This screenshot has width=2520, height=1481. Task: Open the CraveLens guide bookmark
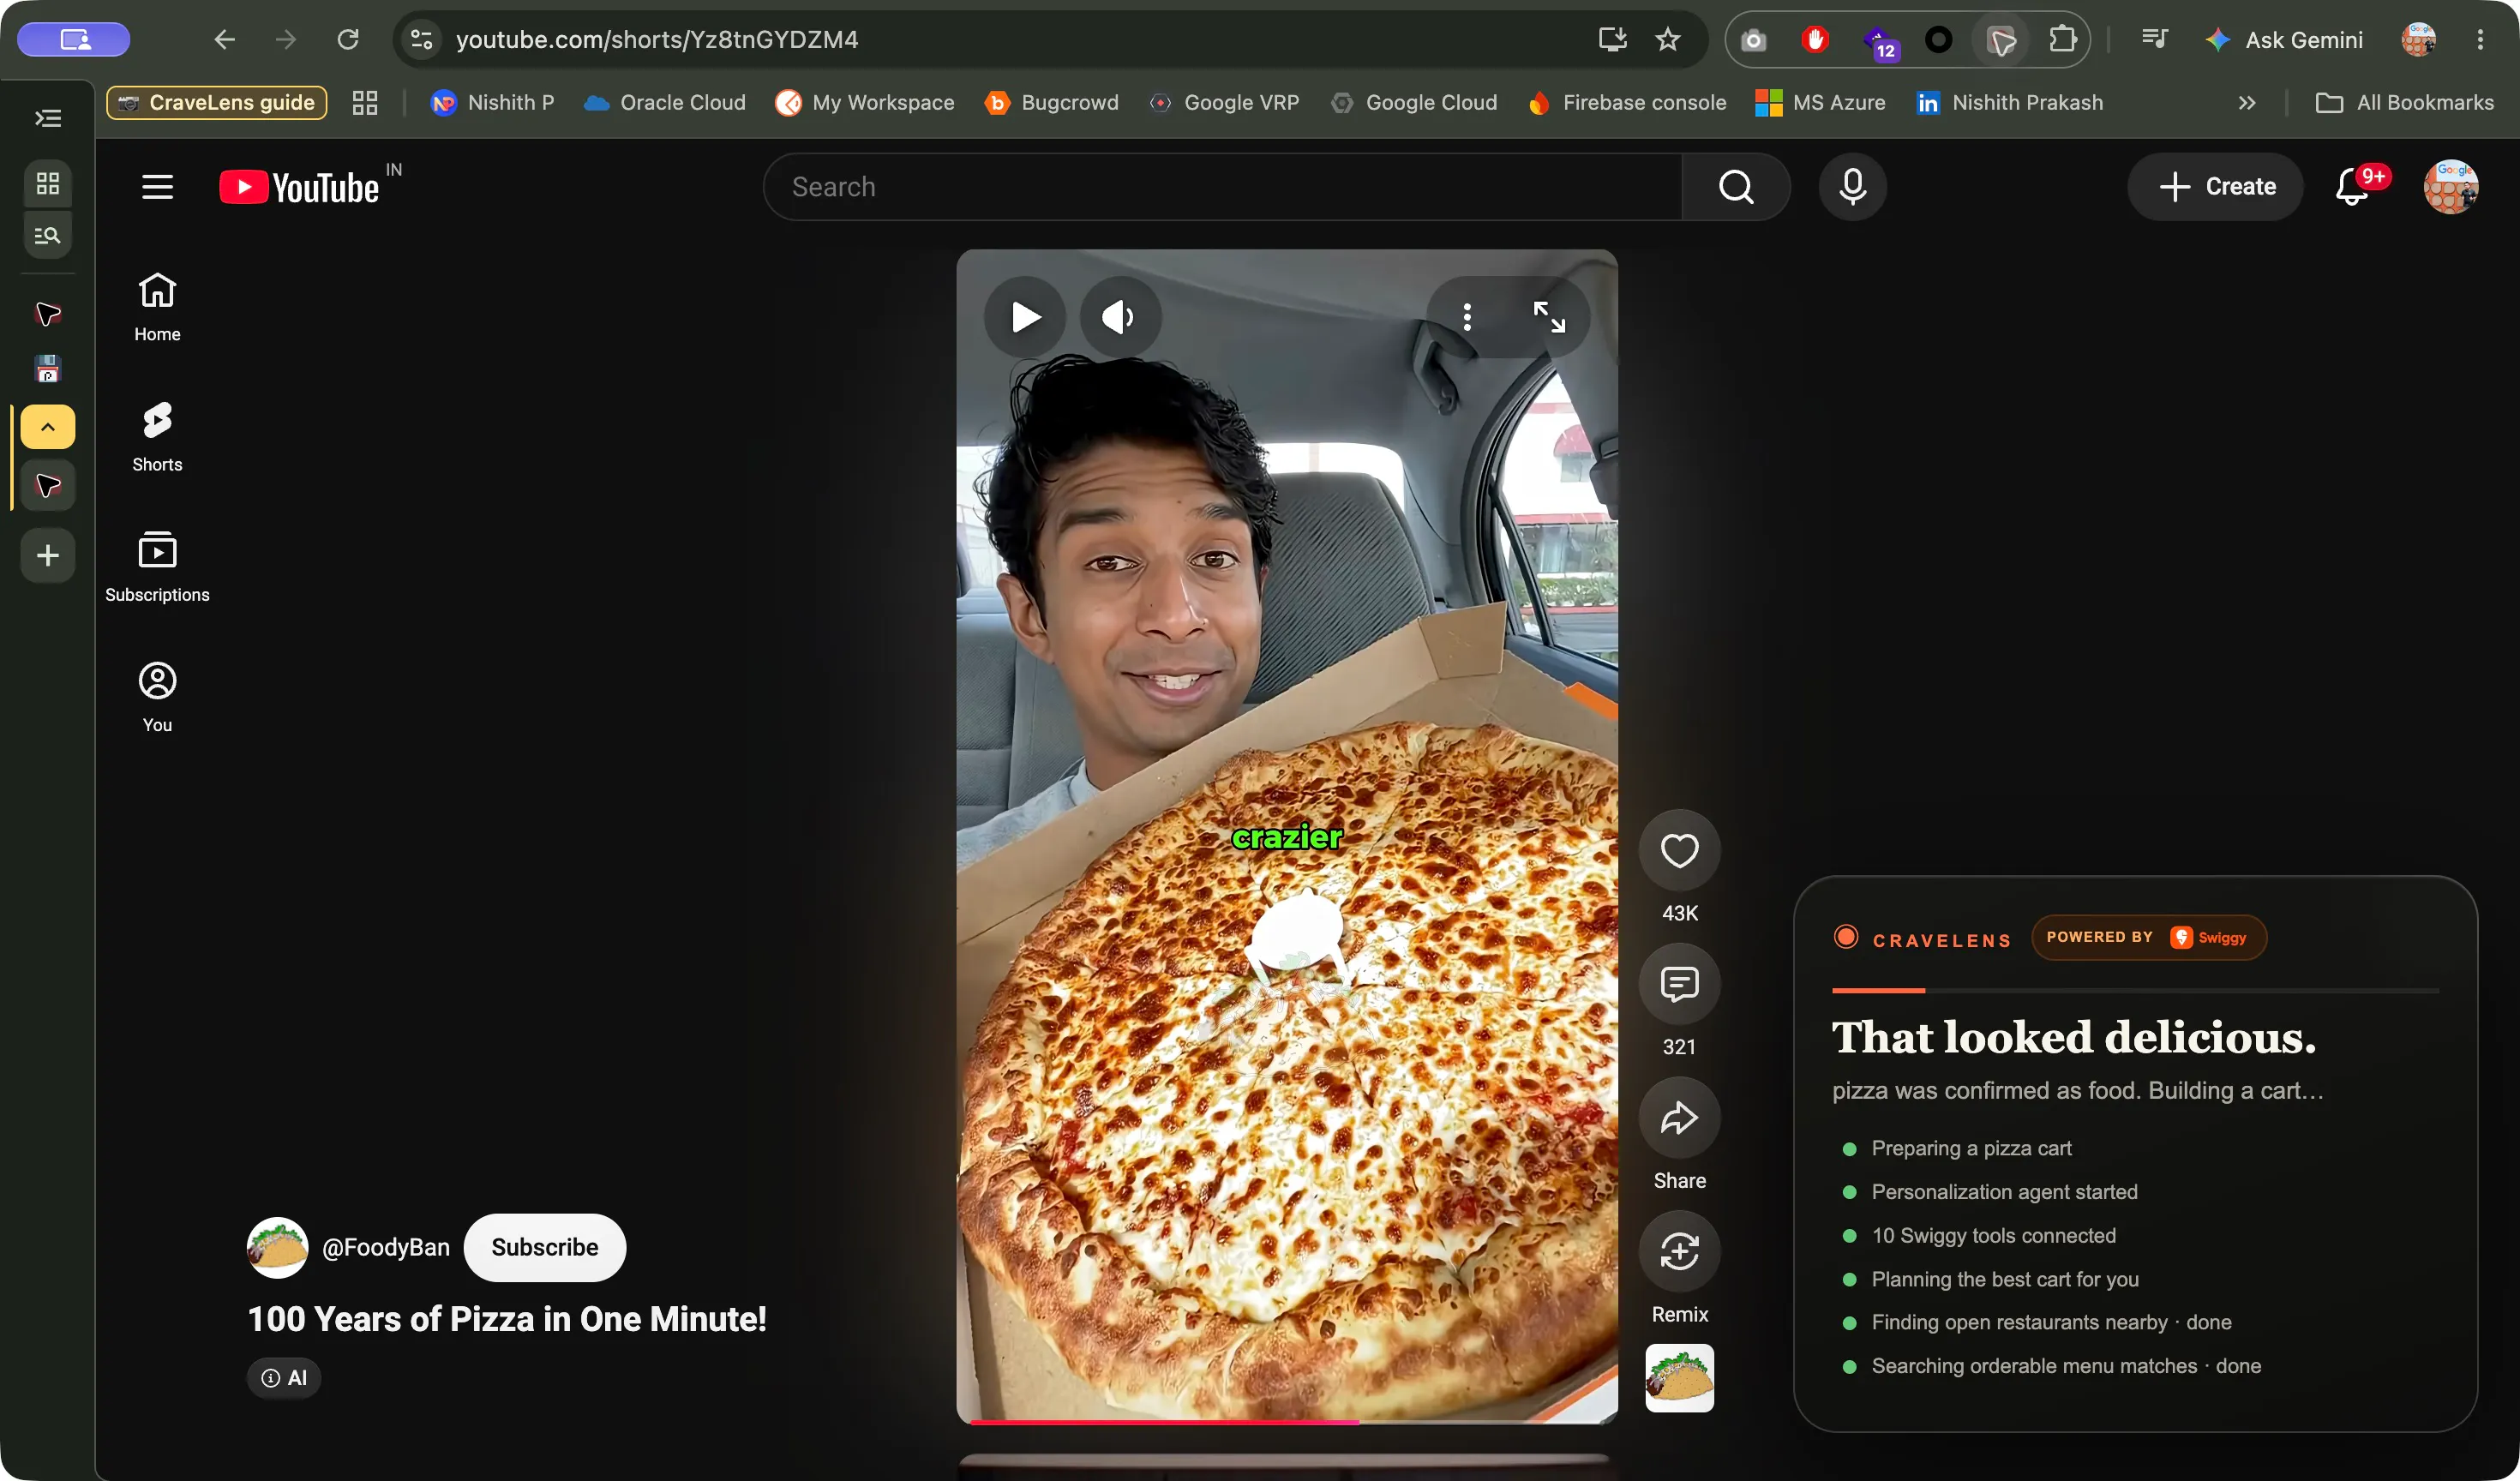217,103
